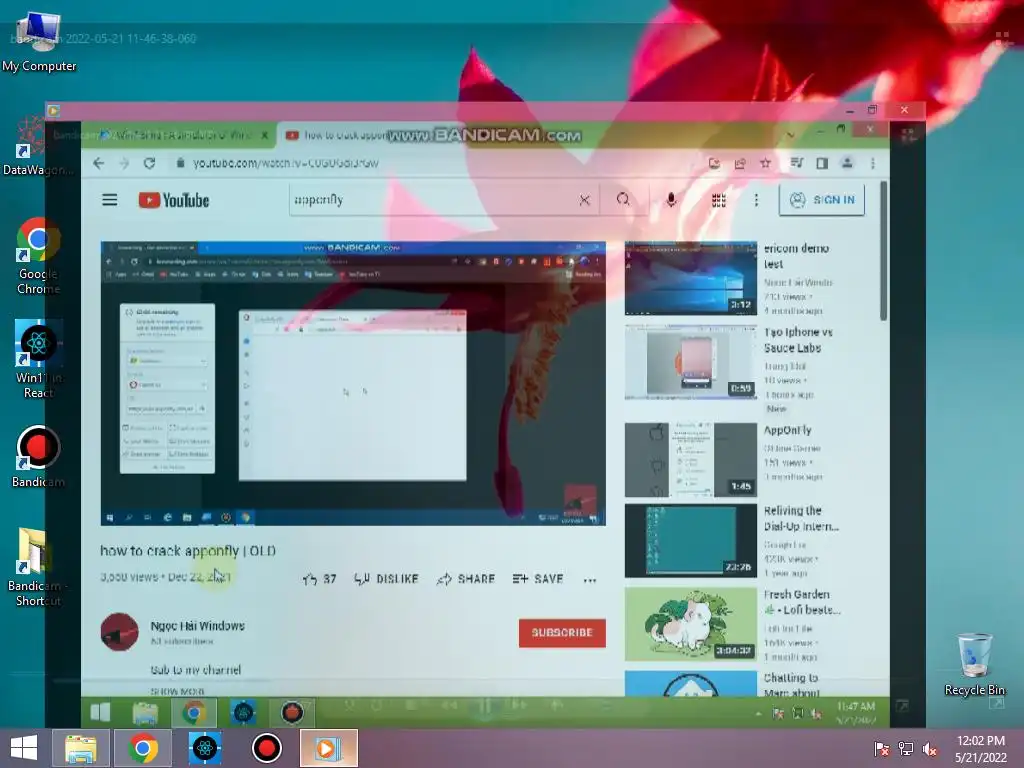
Task: Click 'ericom demo test' title text
Action: tap(797, 256)
